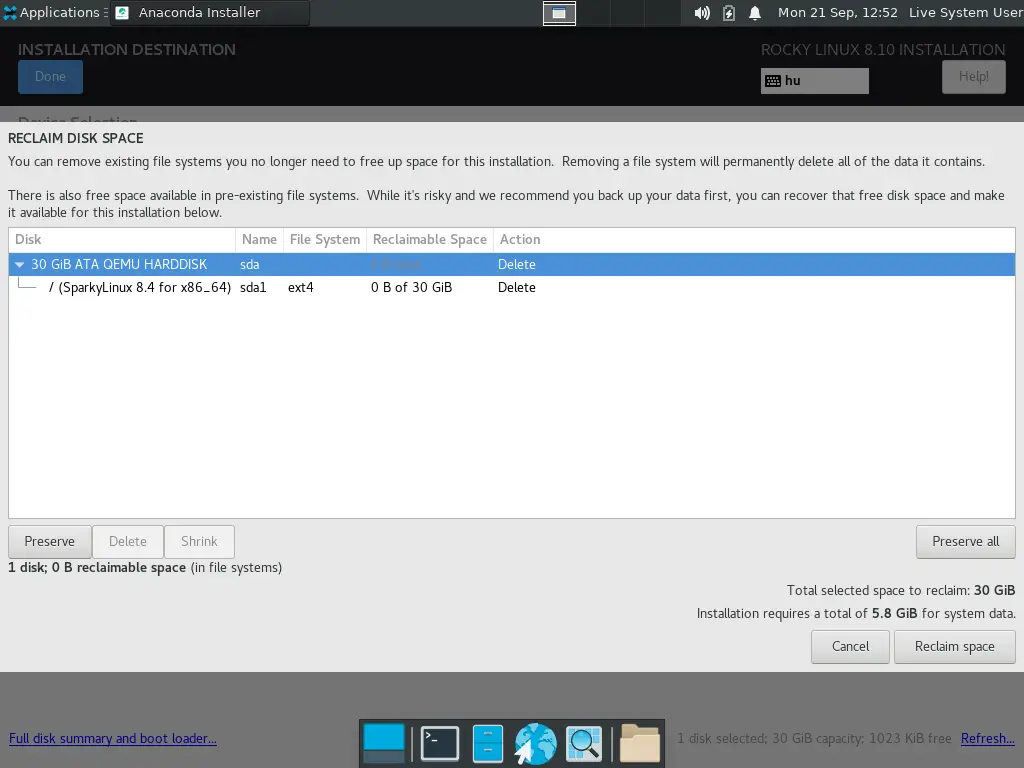
Task: Confirm with Reclaim space button
Action: 954,647
